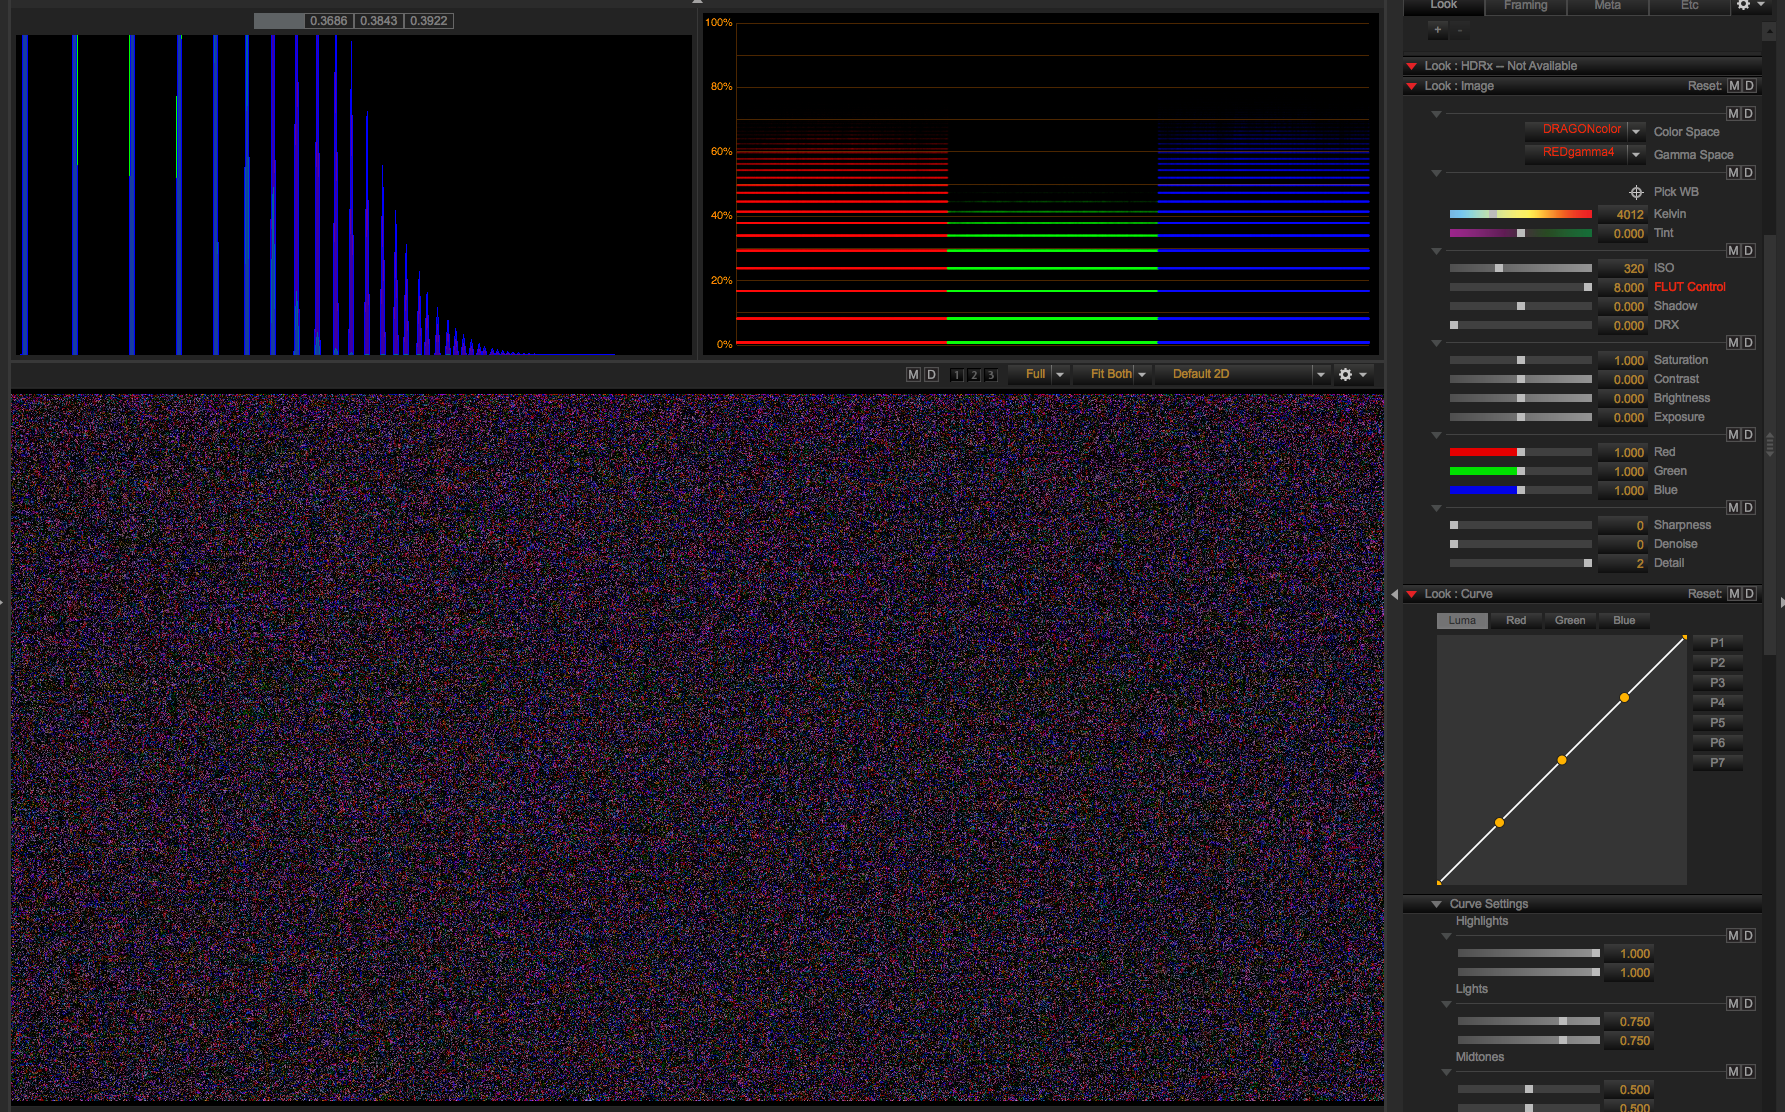Click the D button of the Sharpness group
The image size is (1785, 1112).
1749,508
